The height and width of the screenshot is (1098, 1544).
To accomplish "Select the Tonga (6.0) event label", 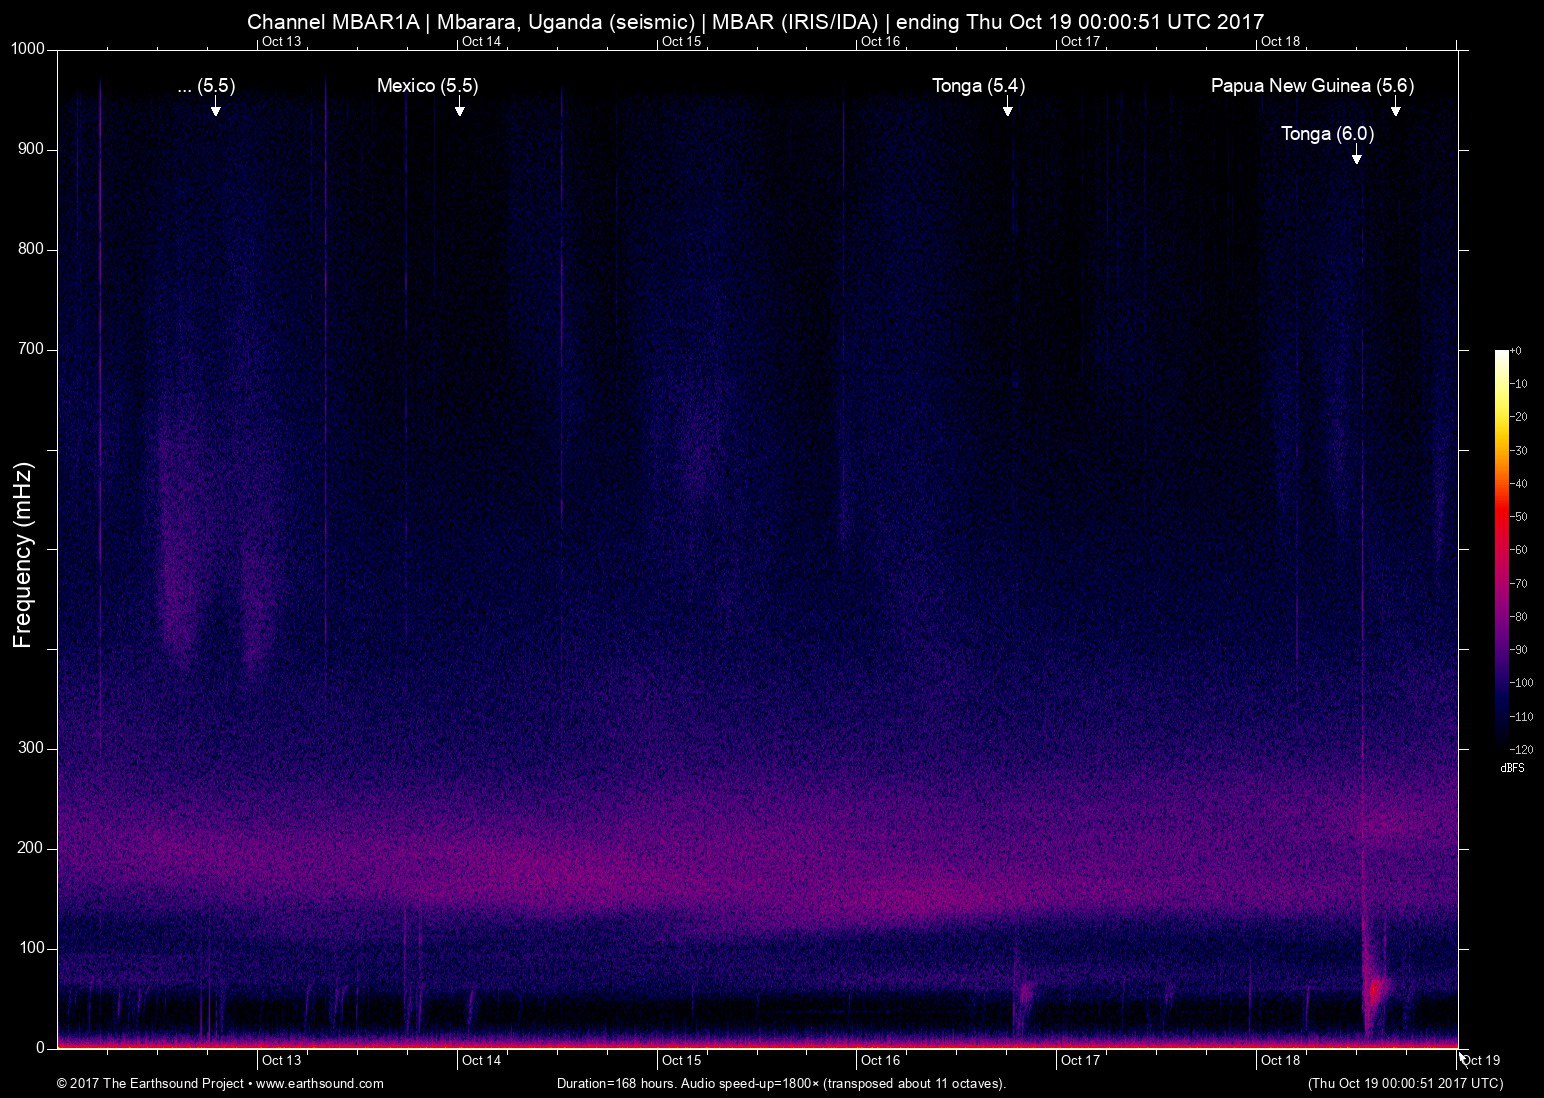I will [x=1327, y=134].
